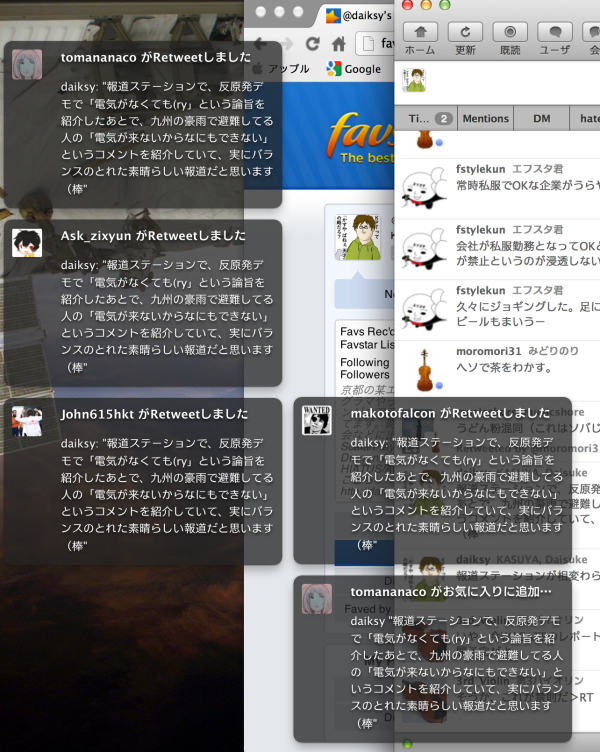Click the Ask_zixyun notification avatar
The image size is (600, 752).
(x=27, y=243)
